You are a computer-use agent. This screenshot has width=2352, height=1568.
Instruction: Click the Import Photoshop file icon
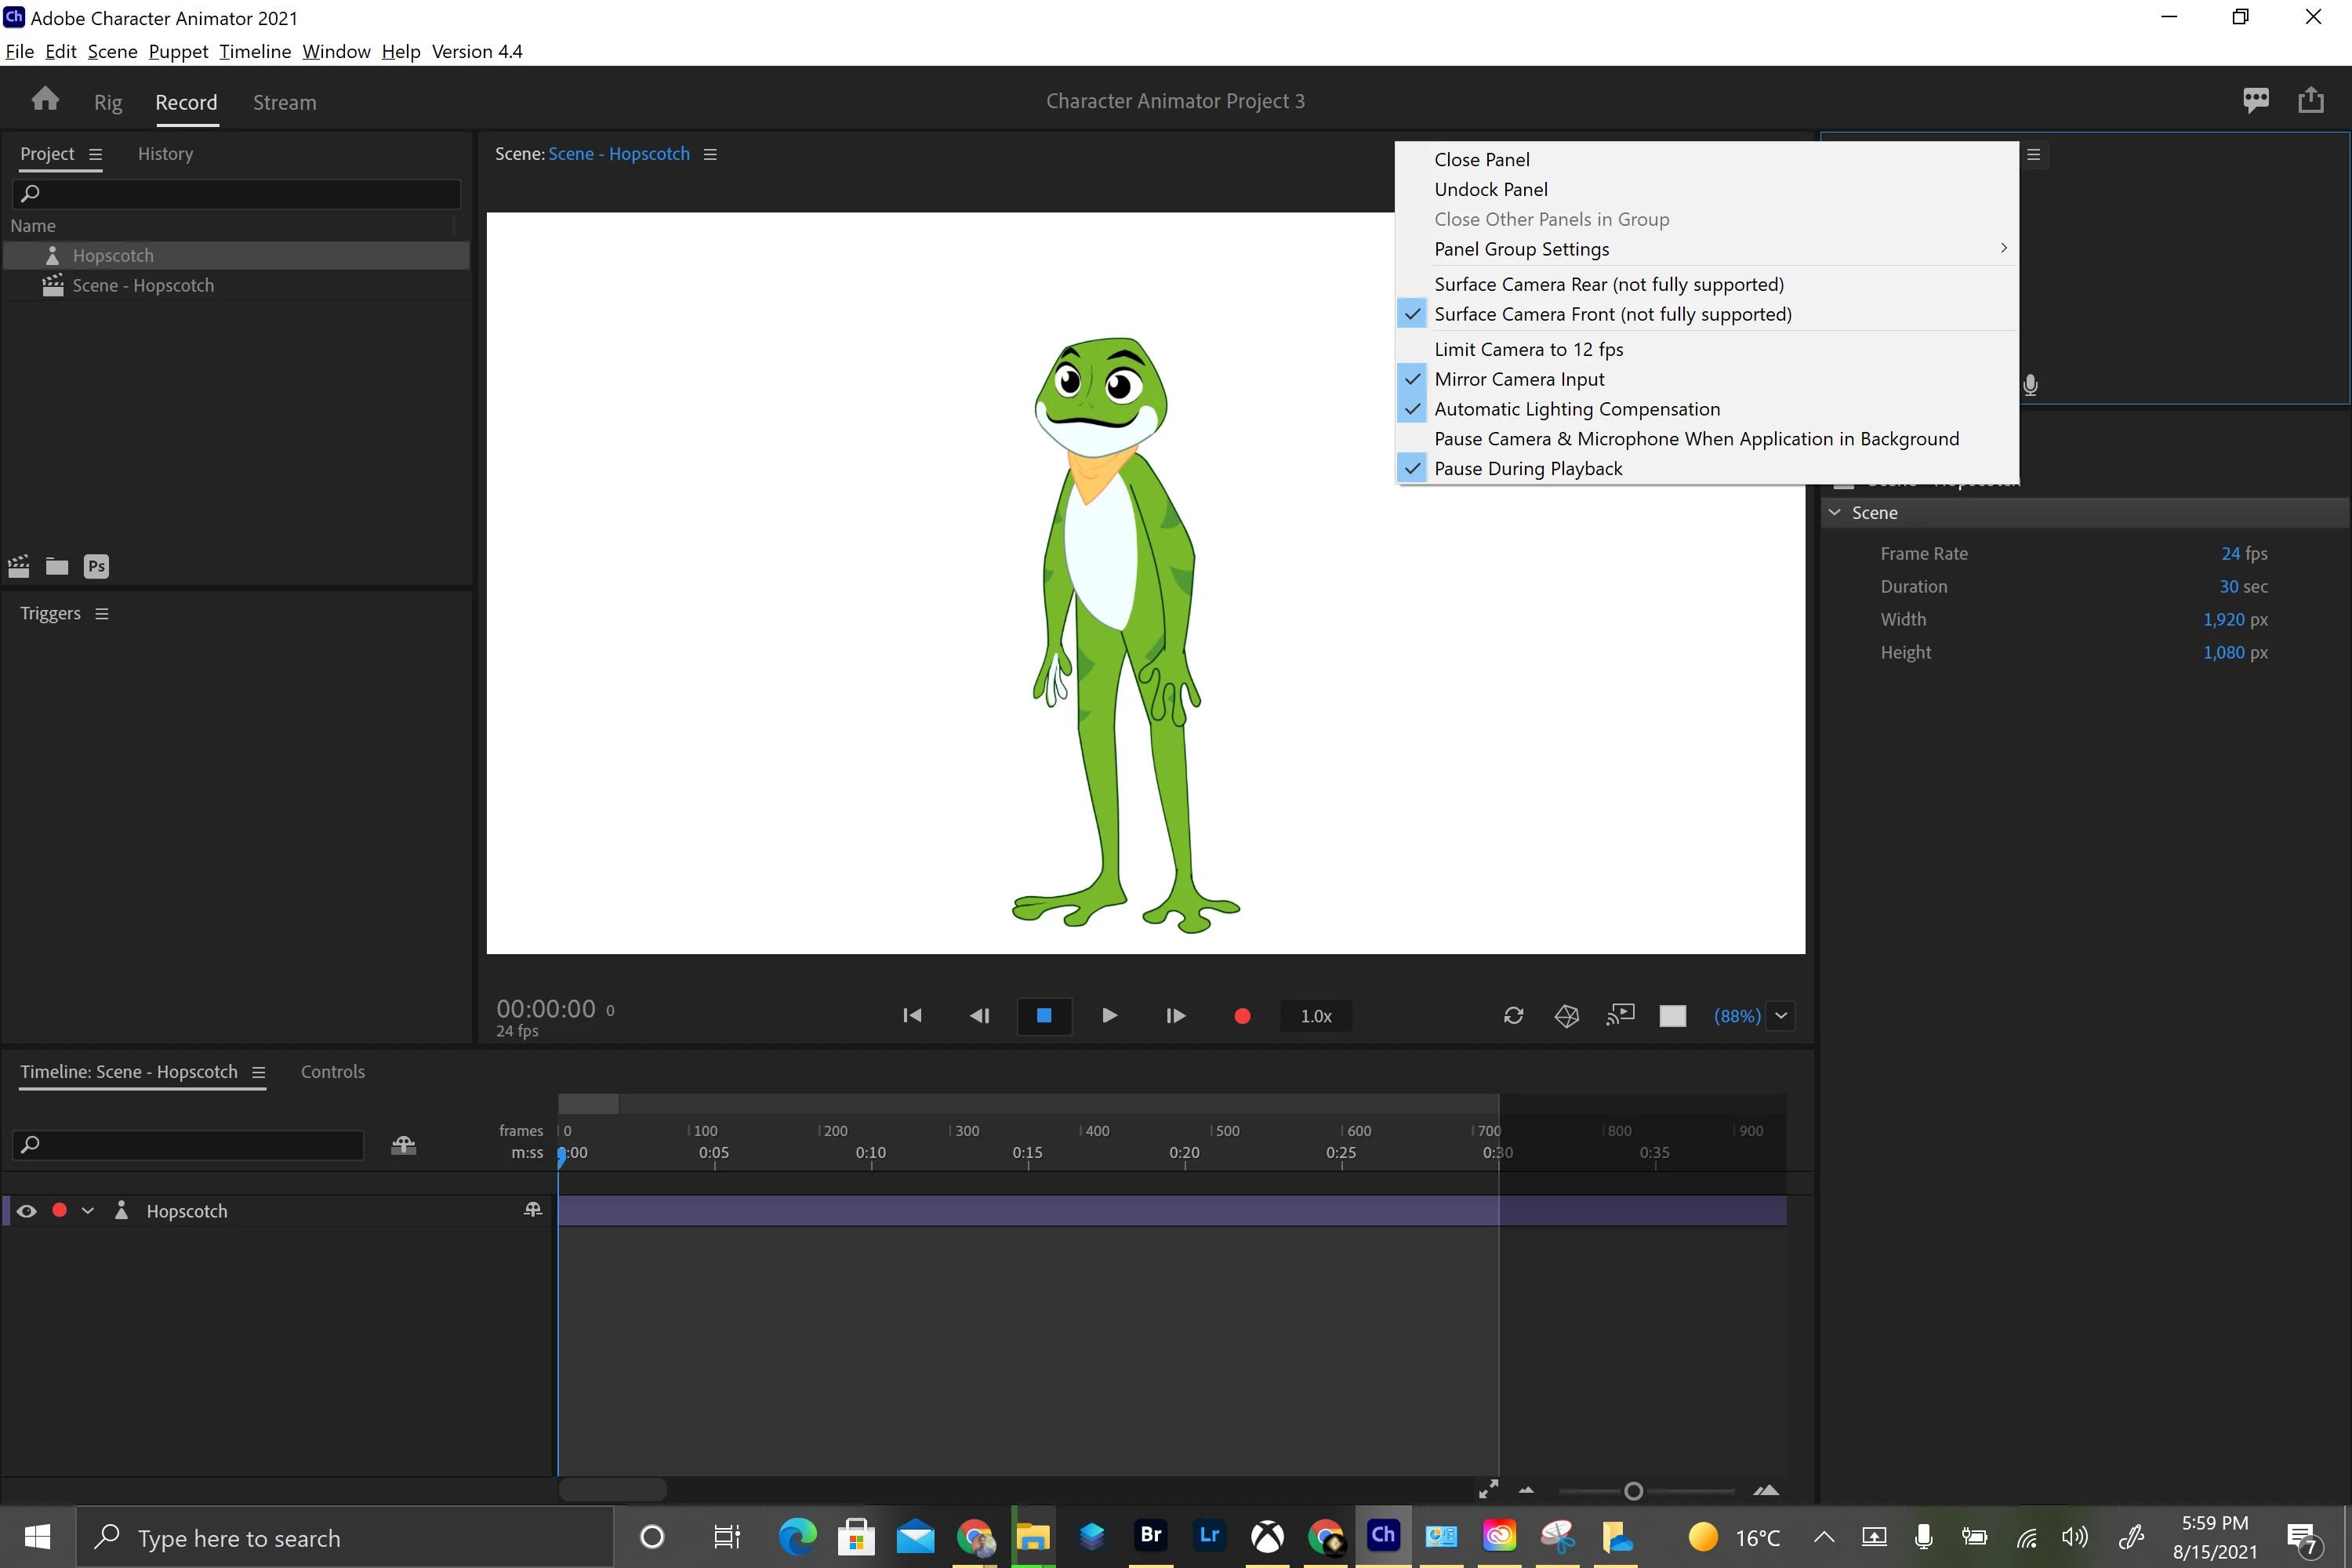click(x=96, y=566)
